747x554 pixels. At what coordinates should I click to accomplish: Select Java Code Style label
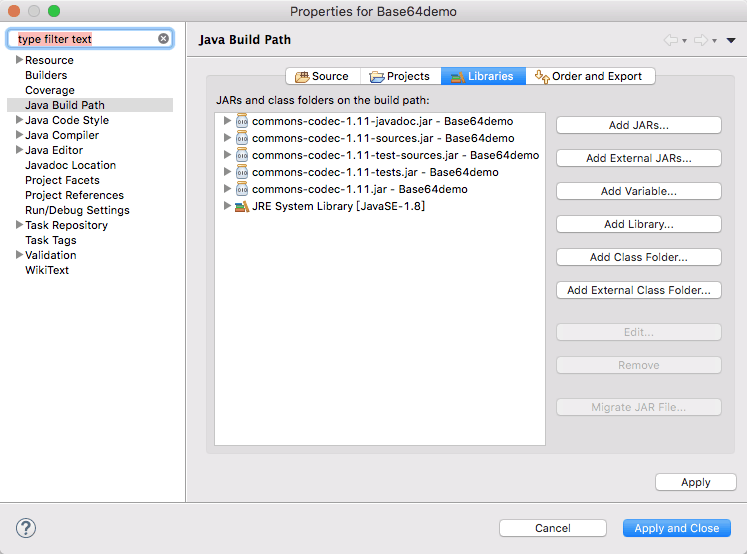click(x=67, y=120)
